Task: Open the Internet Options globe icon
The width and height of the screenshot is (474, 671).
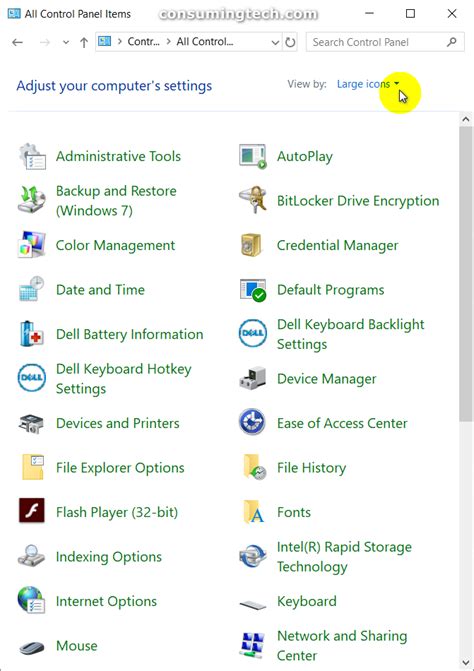Action: pos(32,600)
